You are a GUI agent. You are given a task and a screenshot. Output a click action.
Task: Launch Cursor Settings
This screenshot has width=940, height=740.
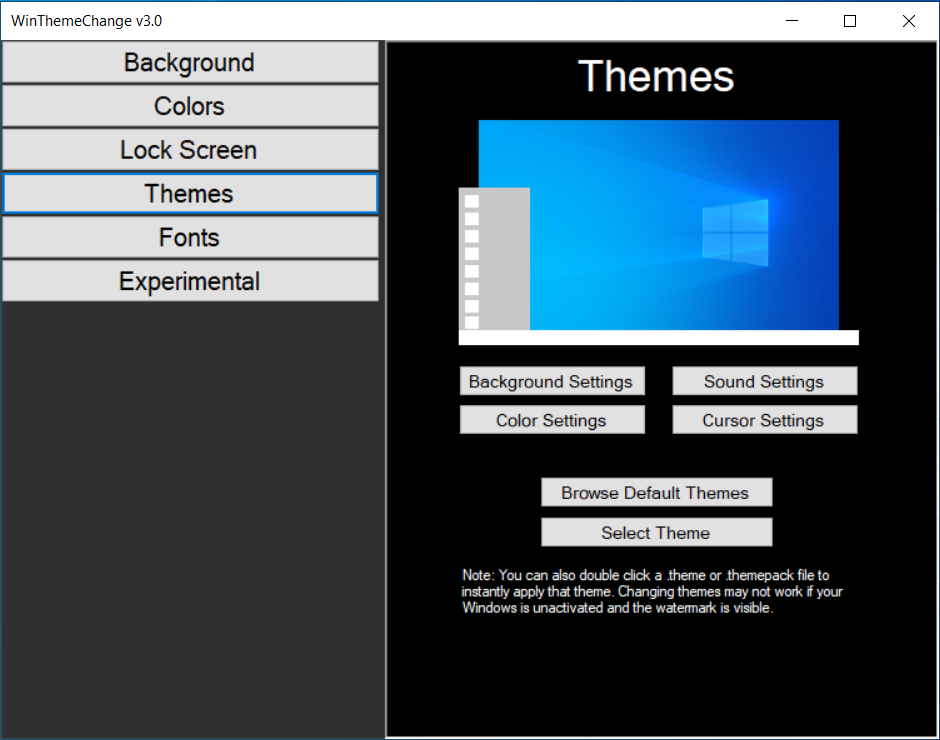(764, 420)
